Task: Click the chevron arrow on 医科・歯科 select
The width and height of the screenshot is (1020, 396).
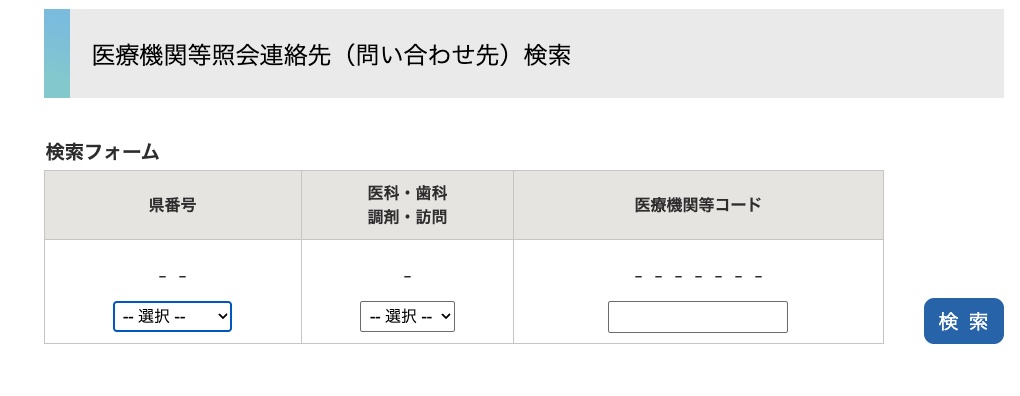Action: tap(446, 317)
